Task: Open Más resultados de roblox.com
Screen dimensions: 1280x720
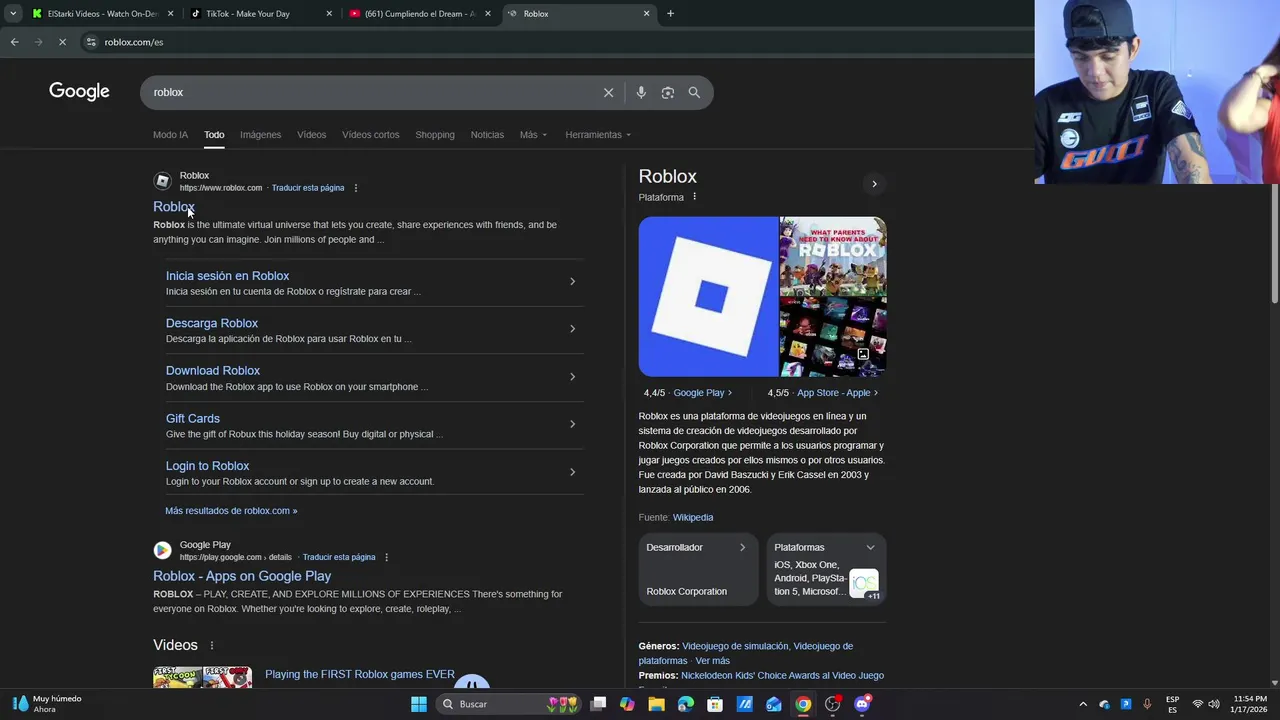Action: point(231,511)
